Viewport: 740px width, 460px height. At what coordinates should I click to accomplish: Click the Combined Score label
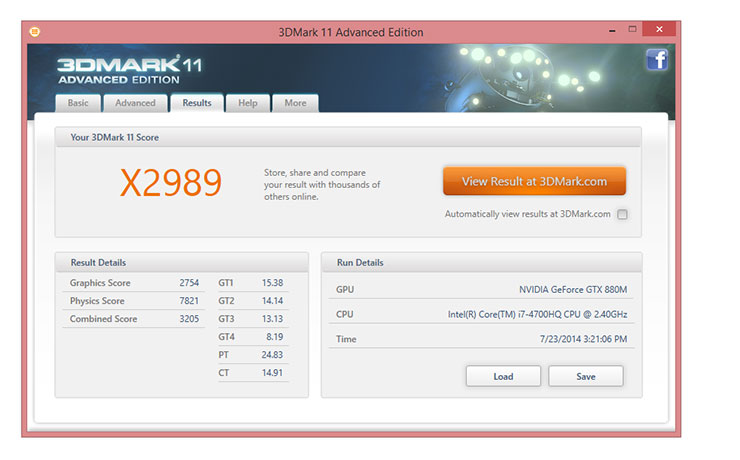(x=103, y=318)
